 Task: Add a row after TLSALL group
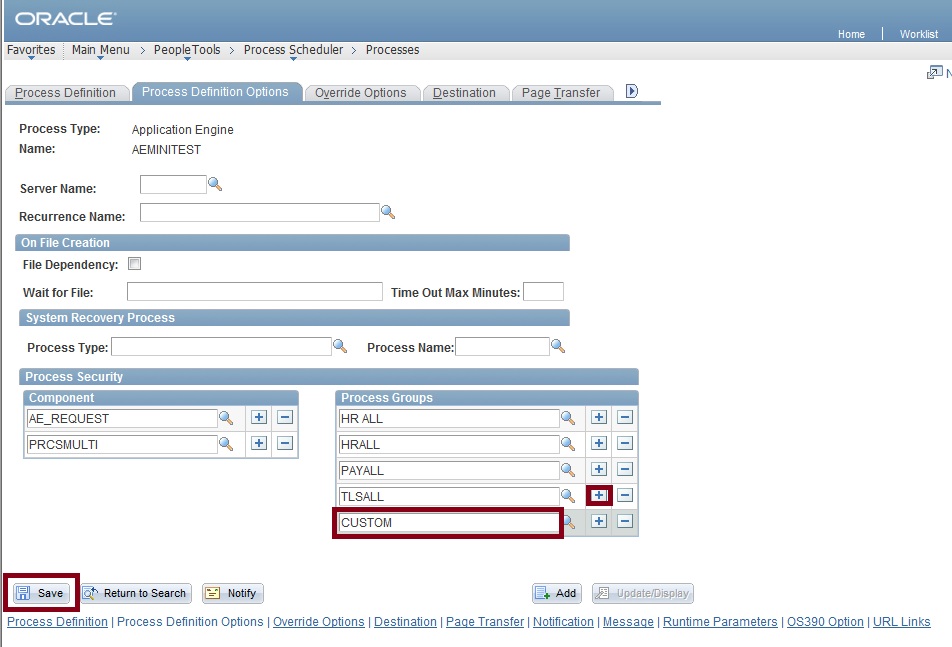coord(599,495)
